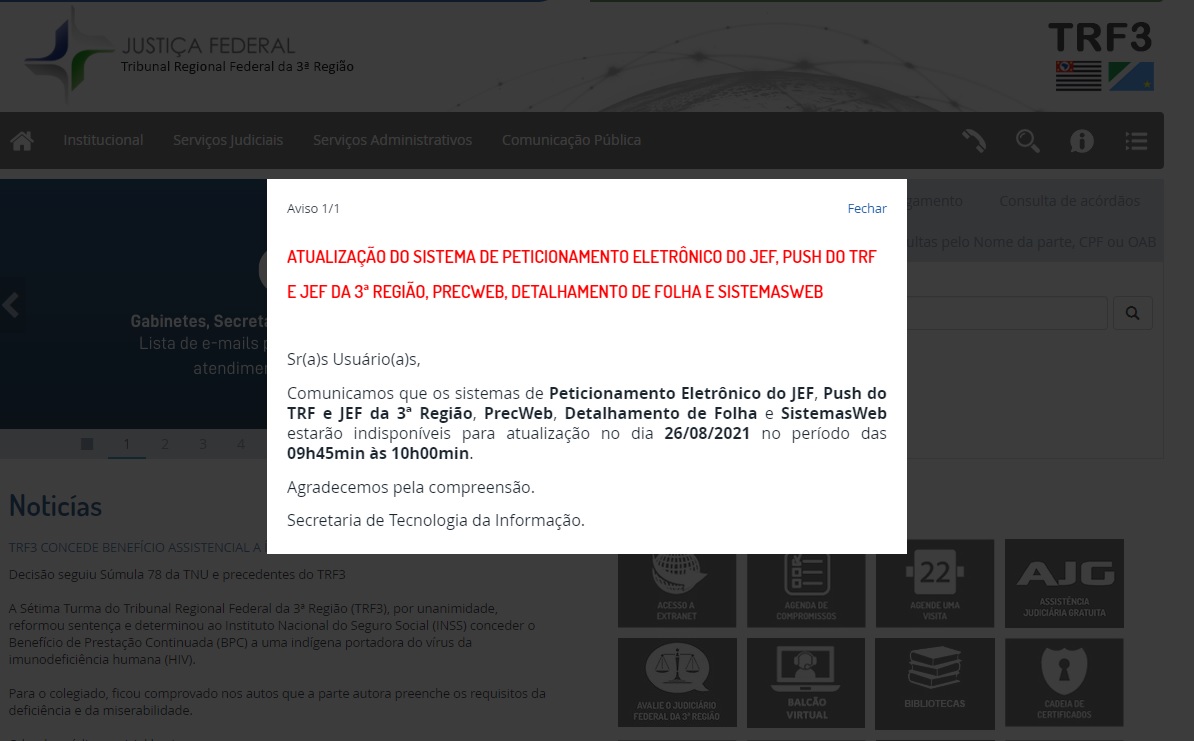Click the TRF3 logo

[1100, 37]
